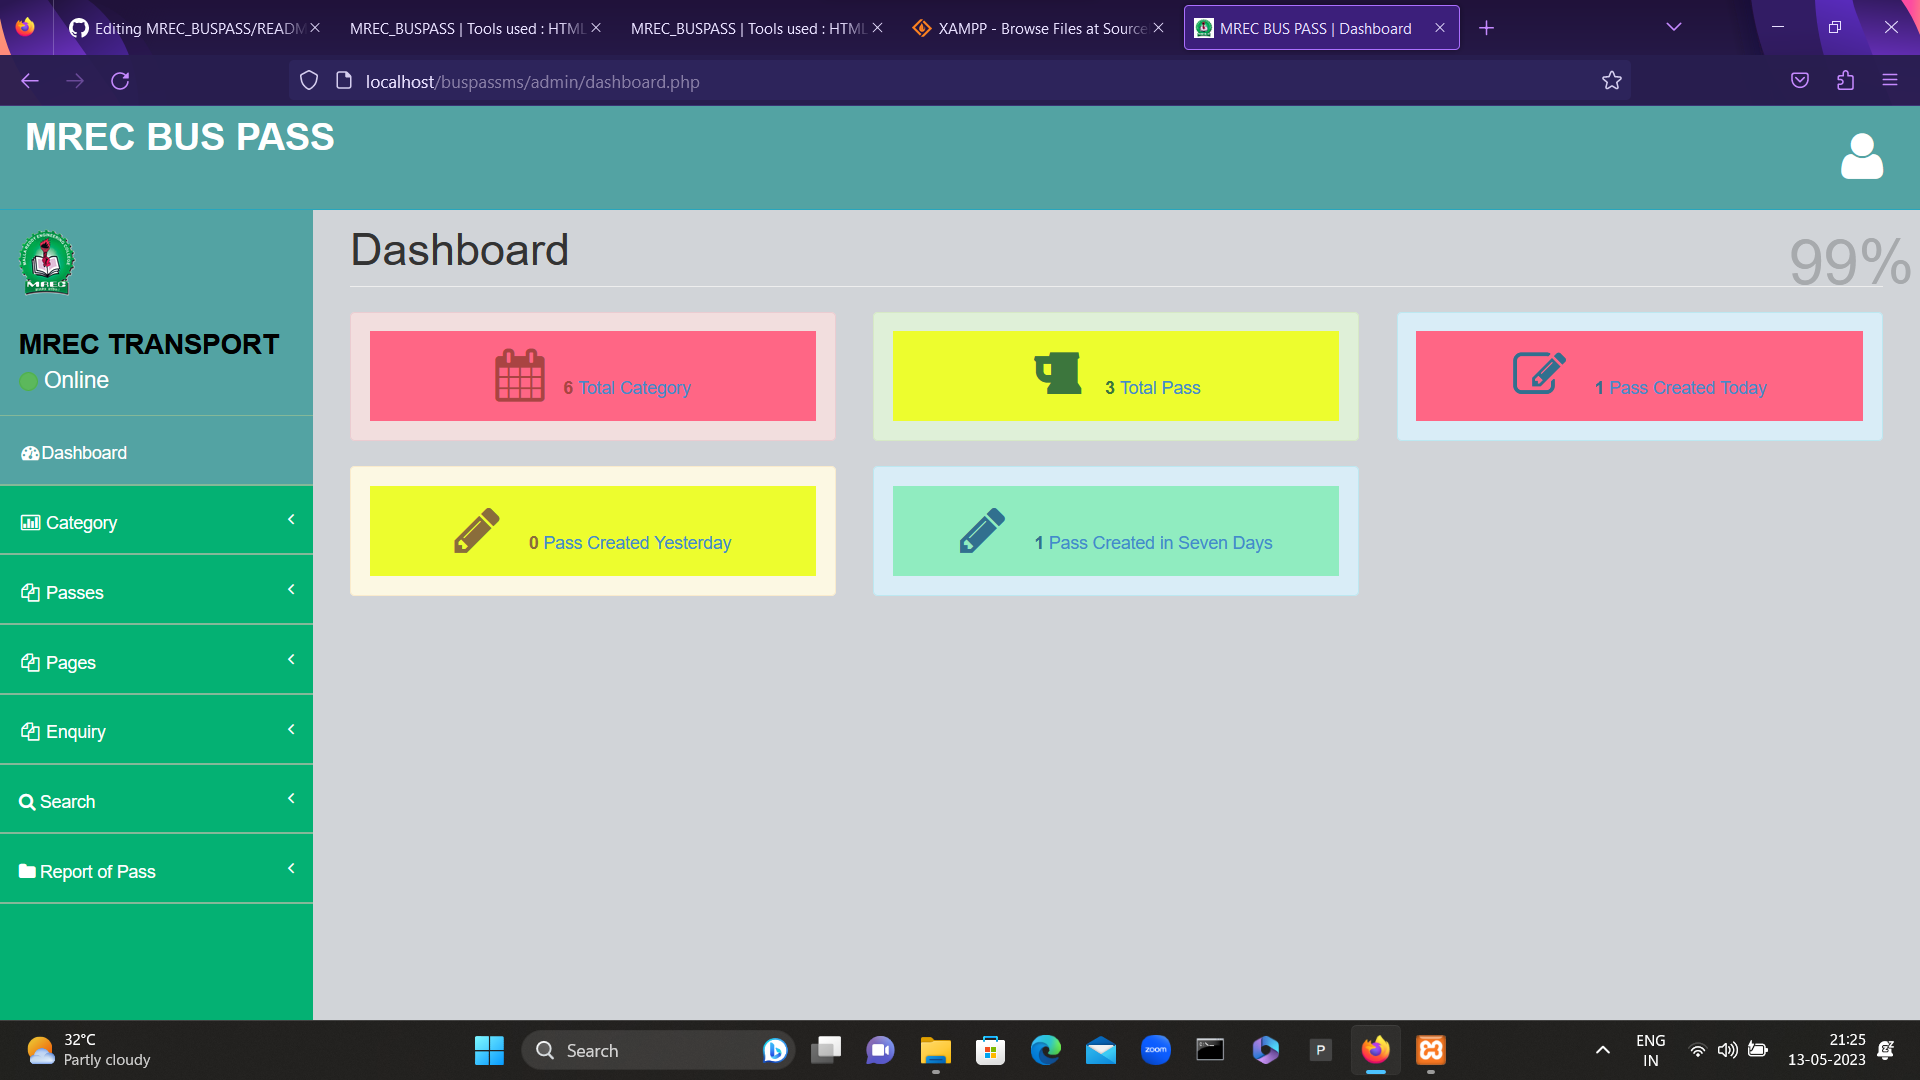Click the MREC college logo in sidebar
The height and width of the screenshot is (1080, 1920).
tap(47, 261)
